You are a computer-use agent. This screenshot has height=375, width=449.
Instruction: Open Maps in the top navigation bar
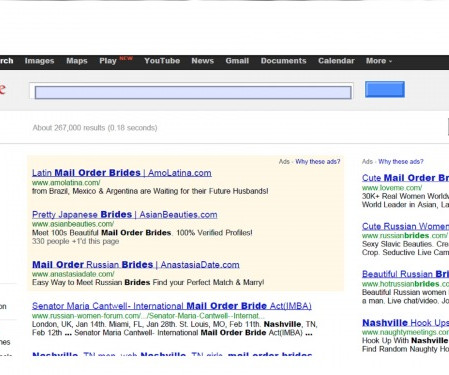[x=77, y=61]
